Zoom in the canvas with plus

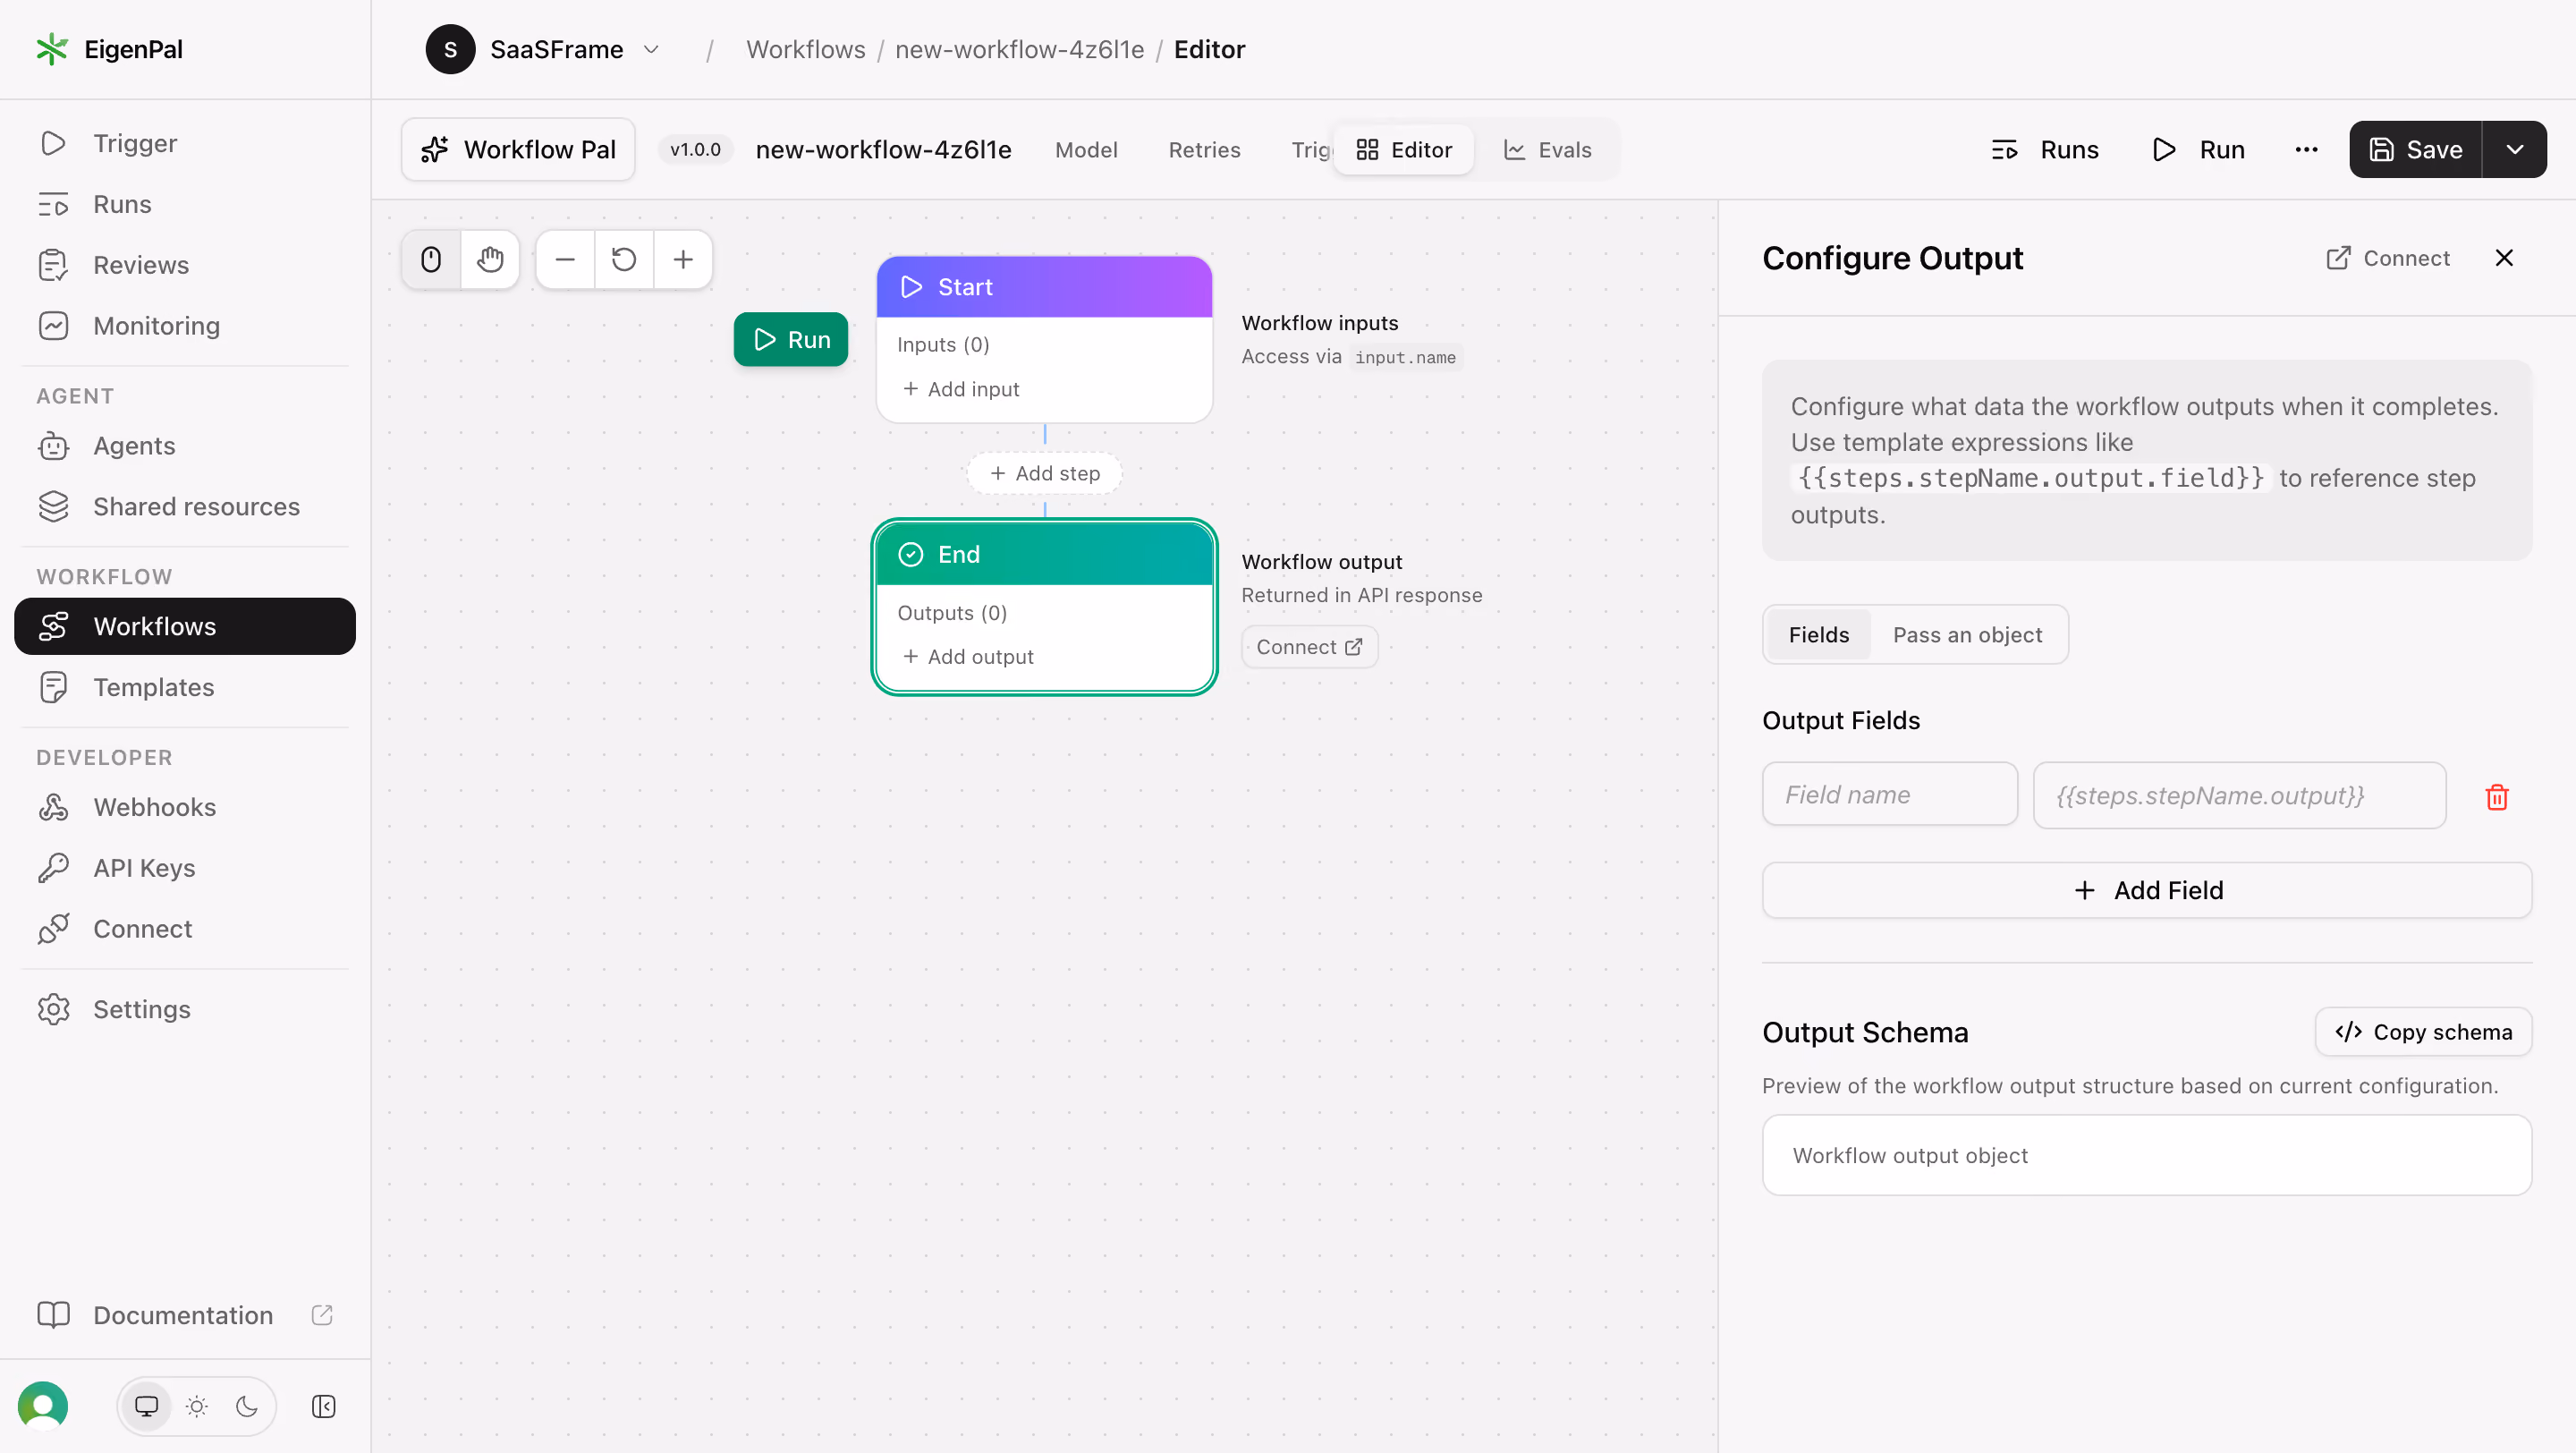(683, 260)
